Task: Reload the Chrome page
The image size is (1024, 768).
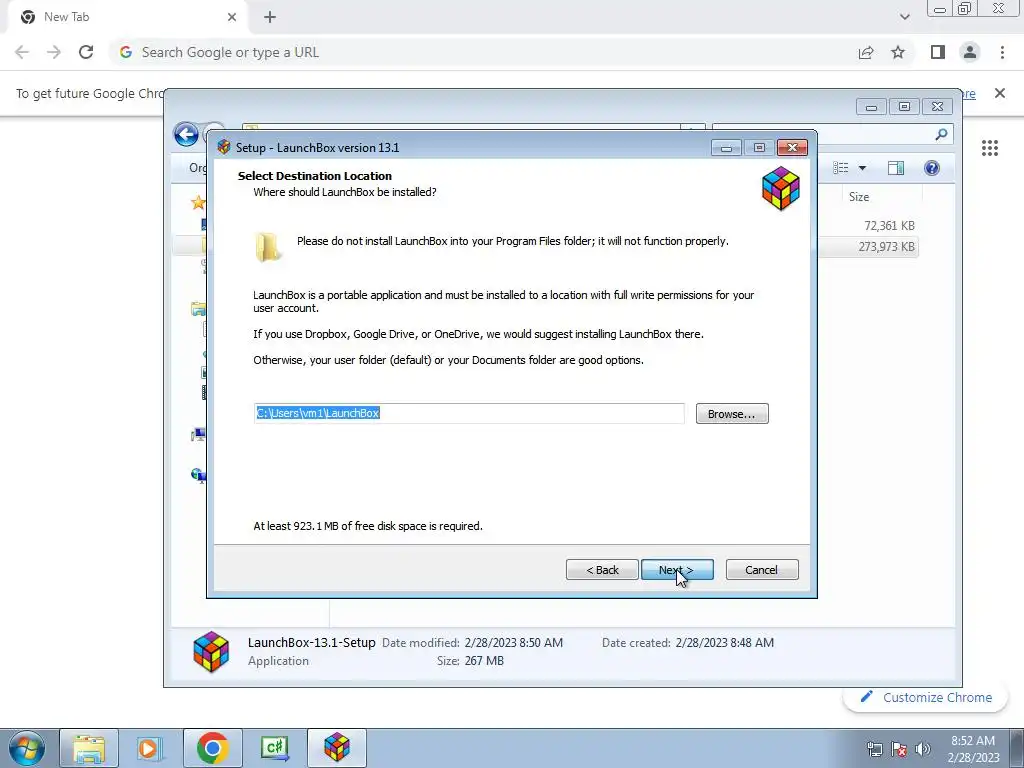Action: pos(86,52)
